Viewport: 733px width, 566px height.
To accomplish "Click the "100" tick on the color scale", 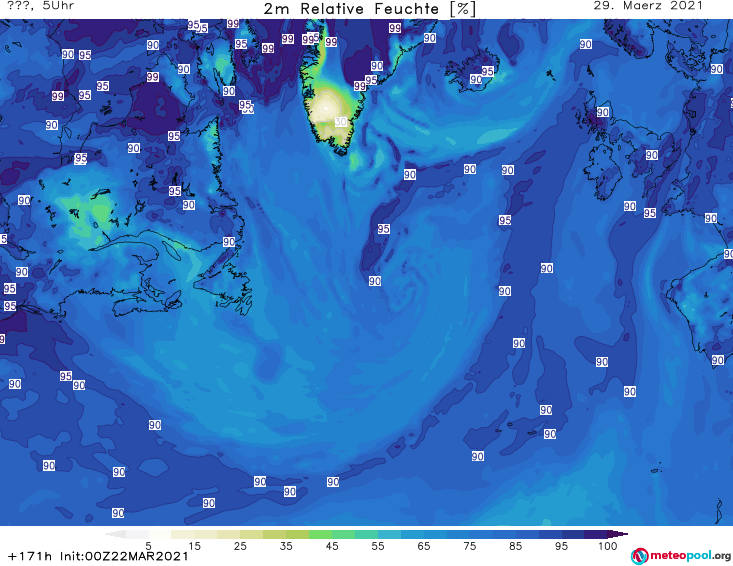I will (607, 546).
